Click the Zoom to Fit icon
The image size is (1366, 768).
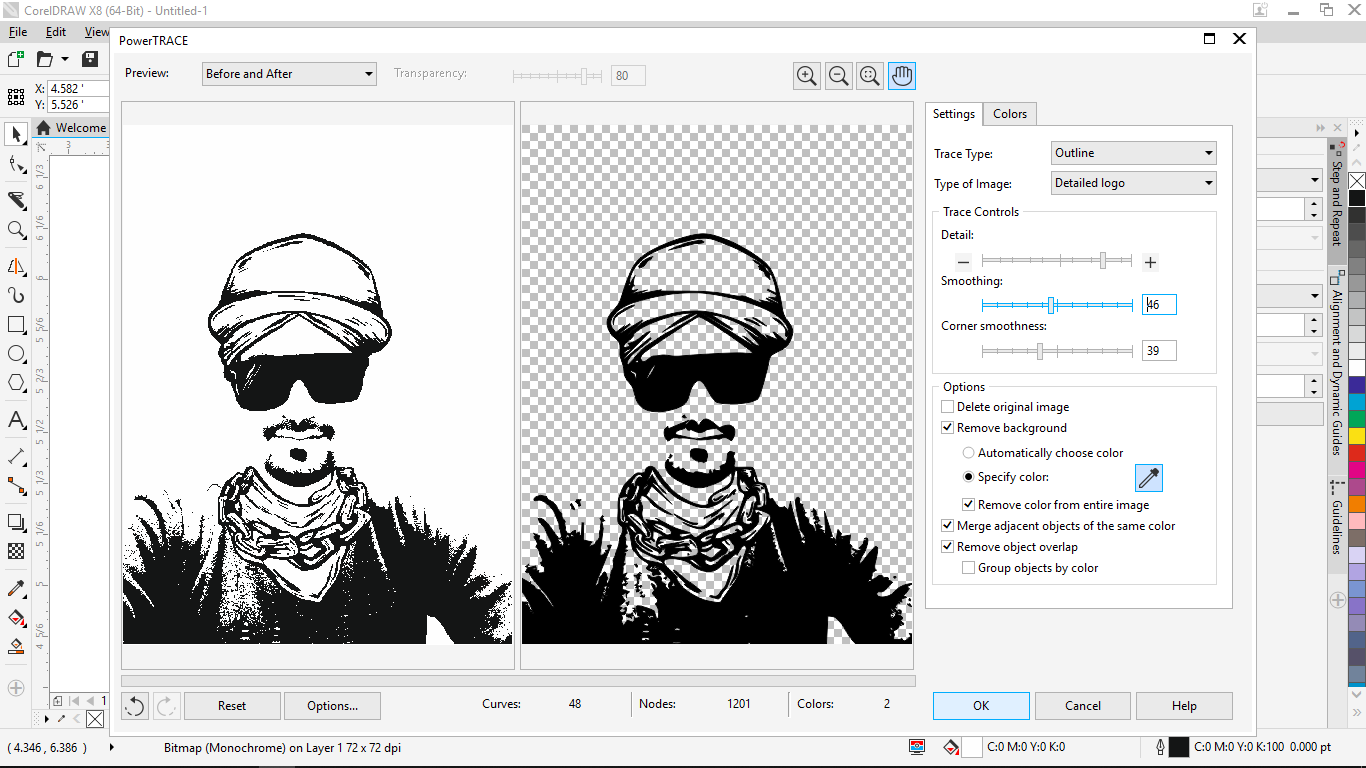(870, 75)
